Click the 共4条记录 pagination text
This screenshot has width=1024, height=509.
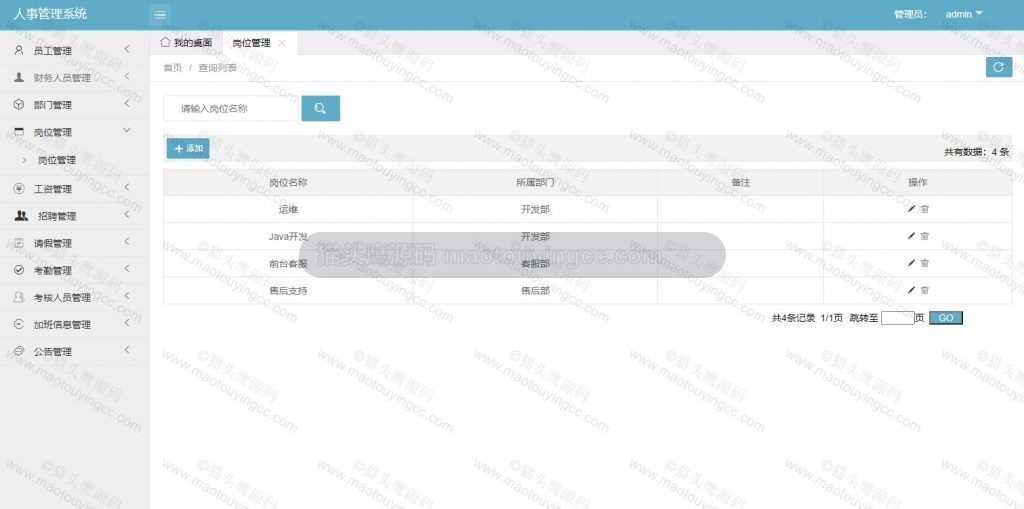[793, 318]
